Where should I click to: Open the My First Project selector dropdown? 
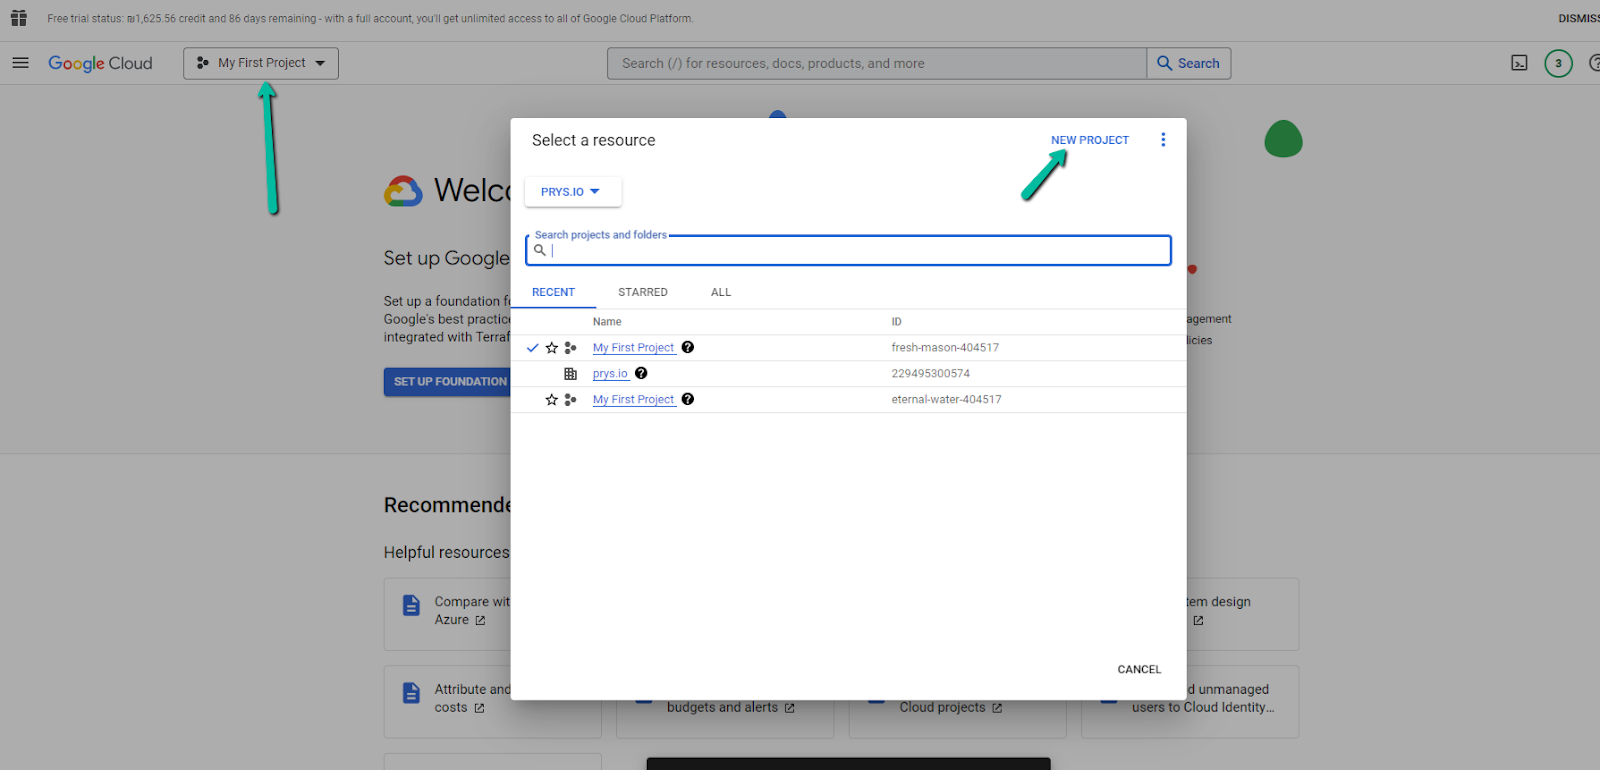pos(261,63)
